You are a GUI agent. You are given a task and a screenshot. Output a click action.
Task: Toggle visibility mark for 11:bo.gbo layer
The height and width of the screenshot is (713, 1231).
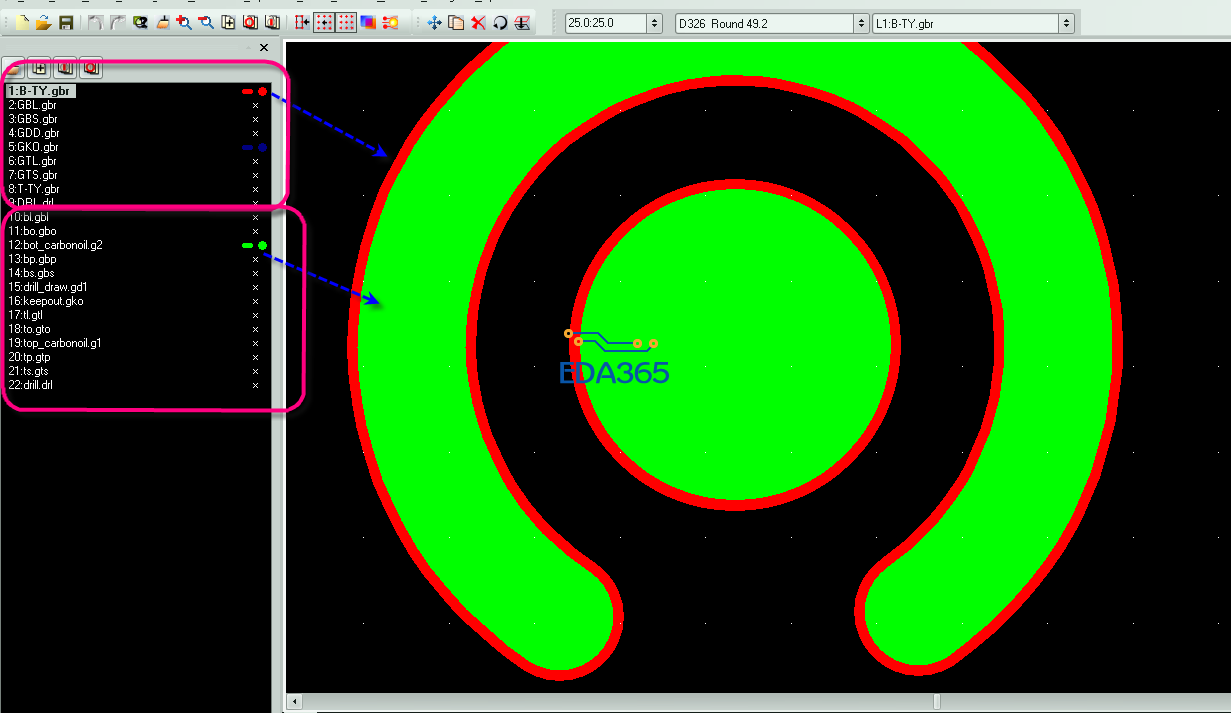(255, 231)
